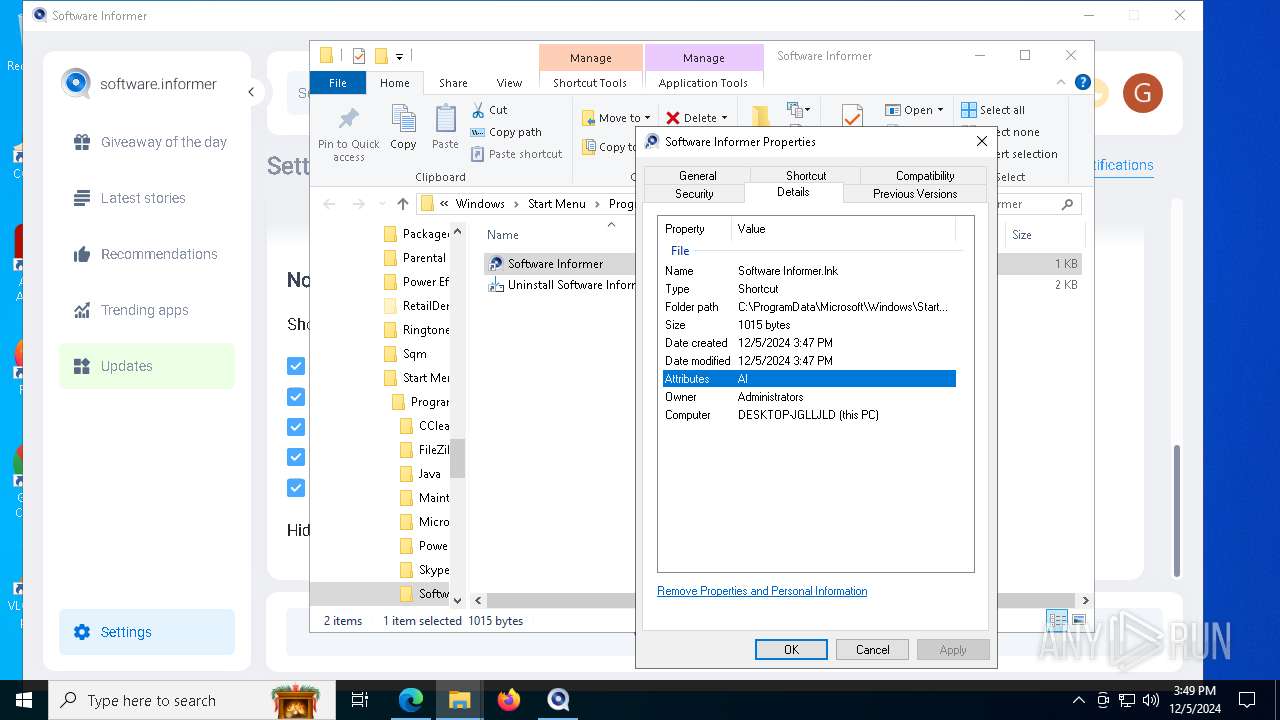The width and height of the screenshot is (1280, 720).
Task: Click the Uninstall Software Informer file
Action: (562, 285)
